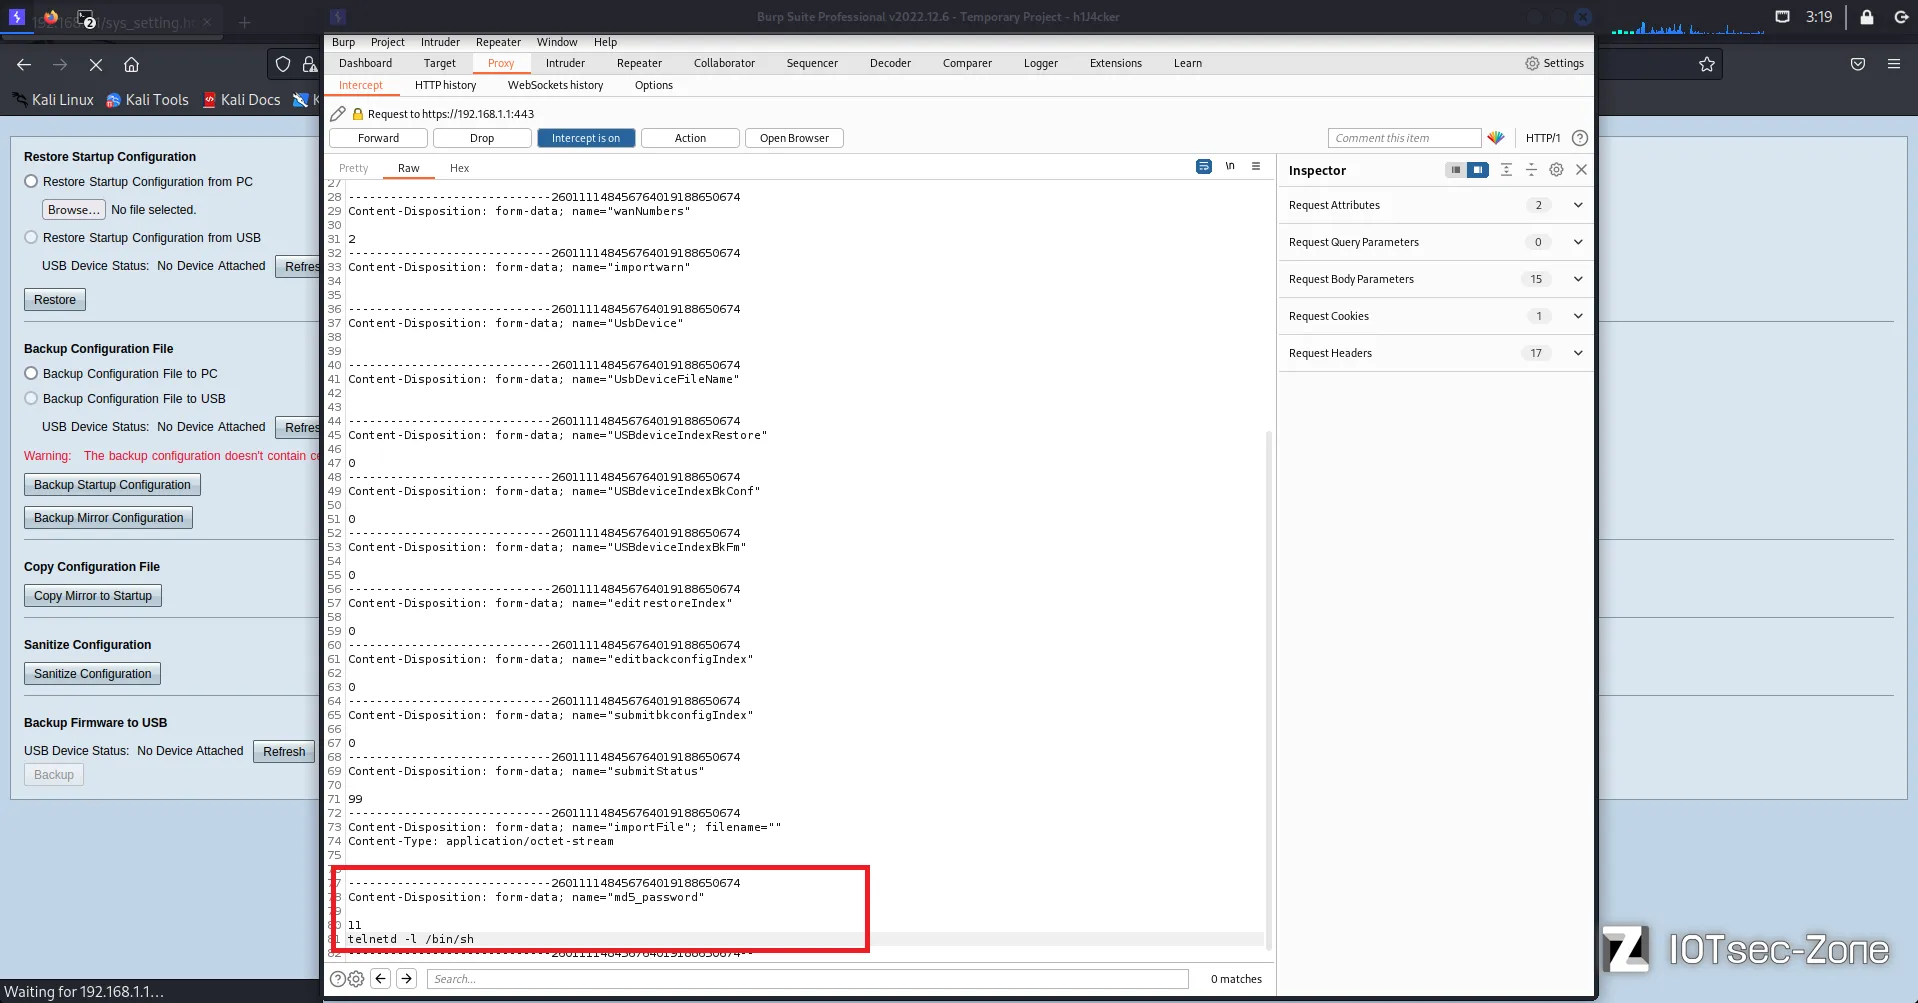Expand the Request Body Parameters section
This screenshot has width=1918, height=1003.
tap(1435, 279)
